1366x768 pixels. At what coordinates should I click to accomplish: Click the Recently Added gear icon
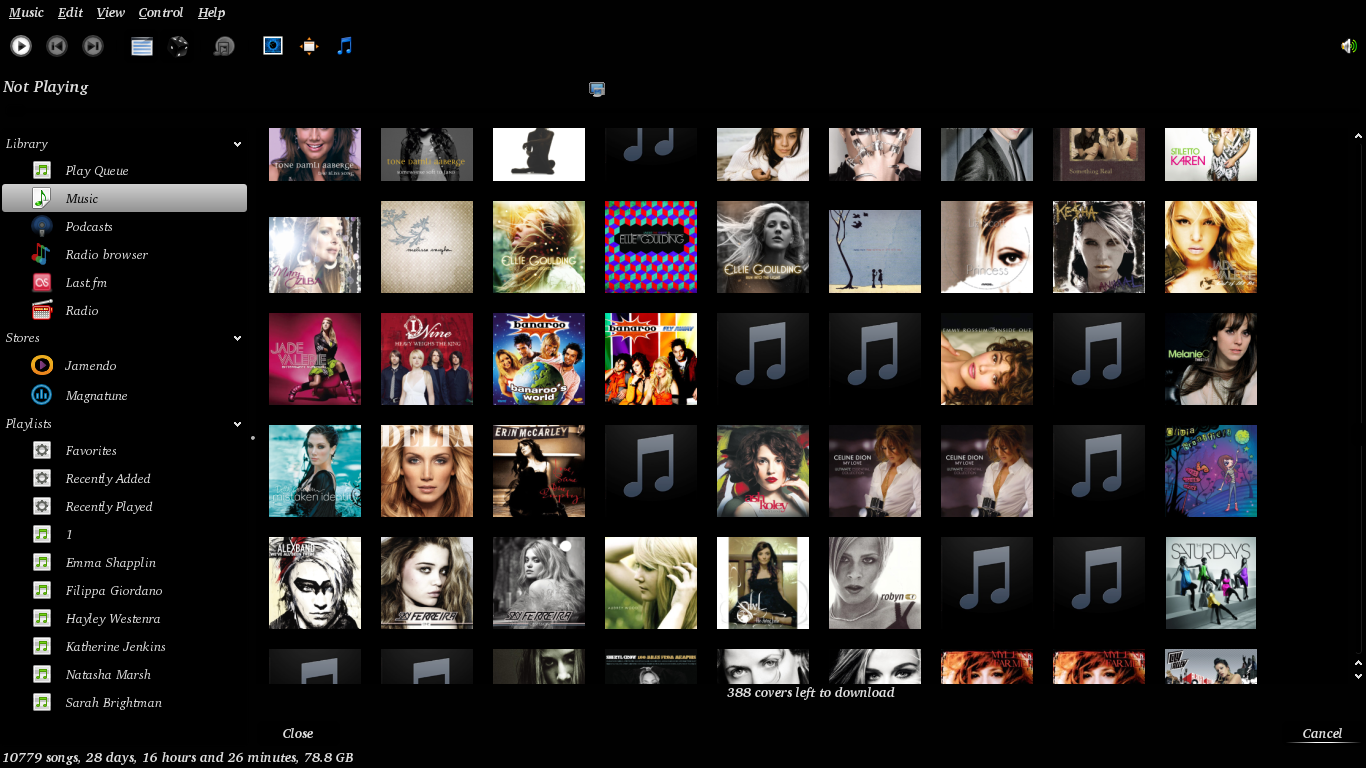point(42,479)
